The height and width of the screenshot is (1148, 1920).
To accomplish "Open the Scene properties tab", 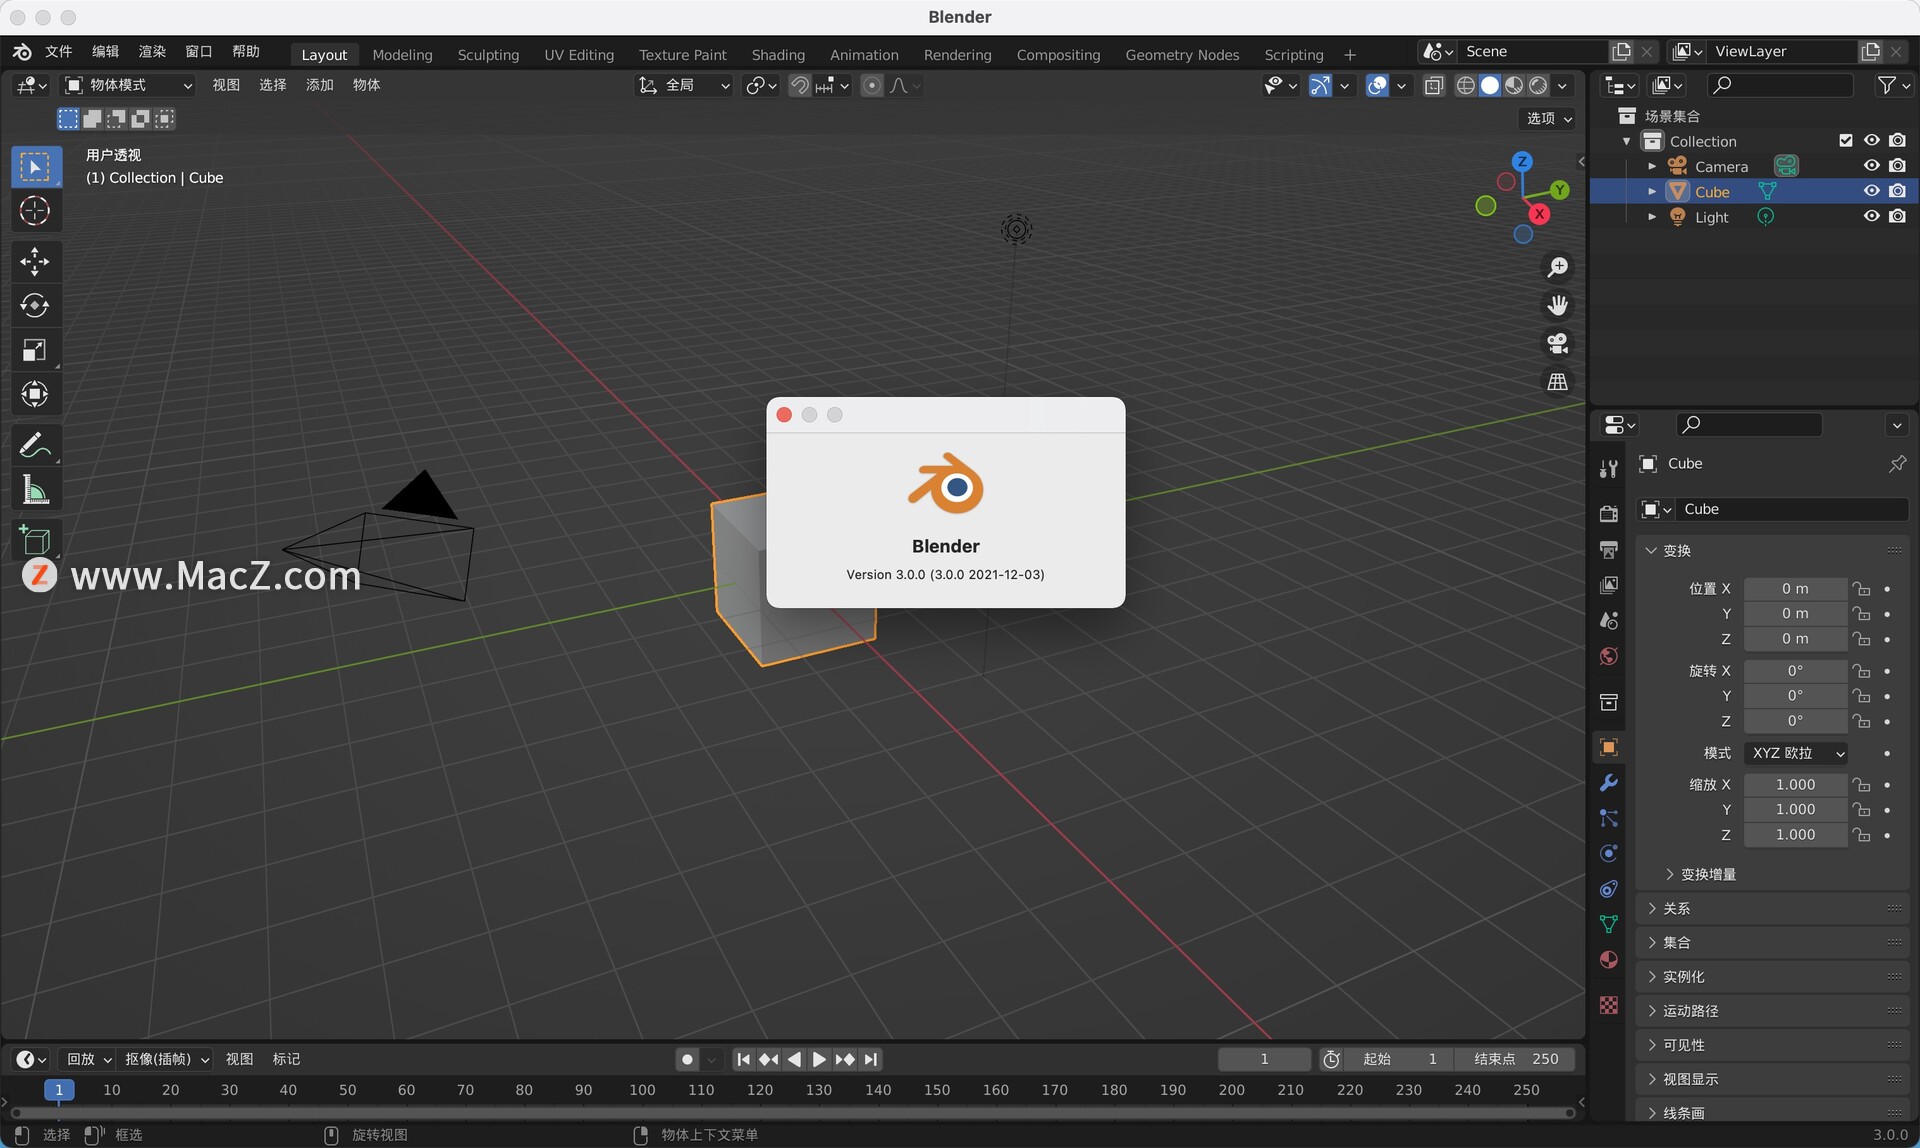I will (x=1608, y=621).
